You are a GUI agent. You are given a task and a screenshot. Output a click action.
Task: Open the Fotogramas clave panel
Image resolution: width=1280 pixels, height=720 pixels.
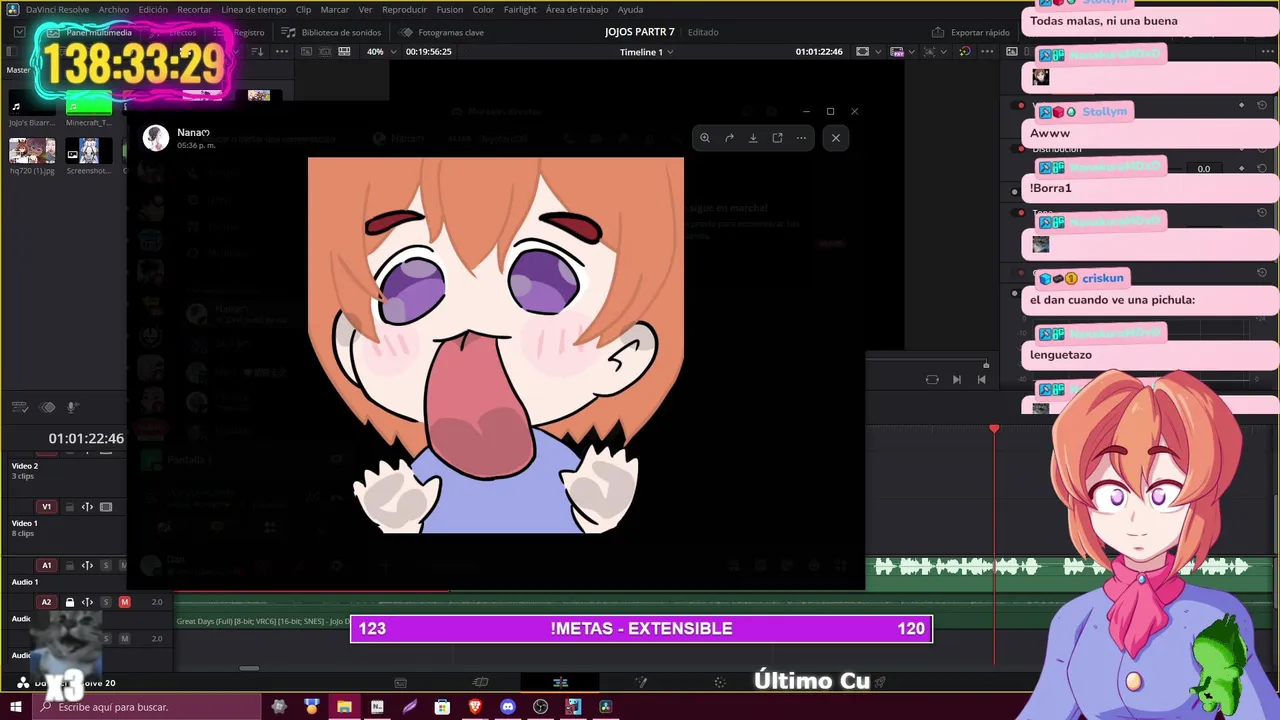442,32
